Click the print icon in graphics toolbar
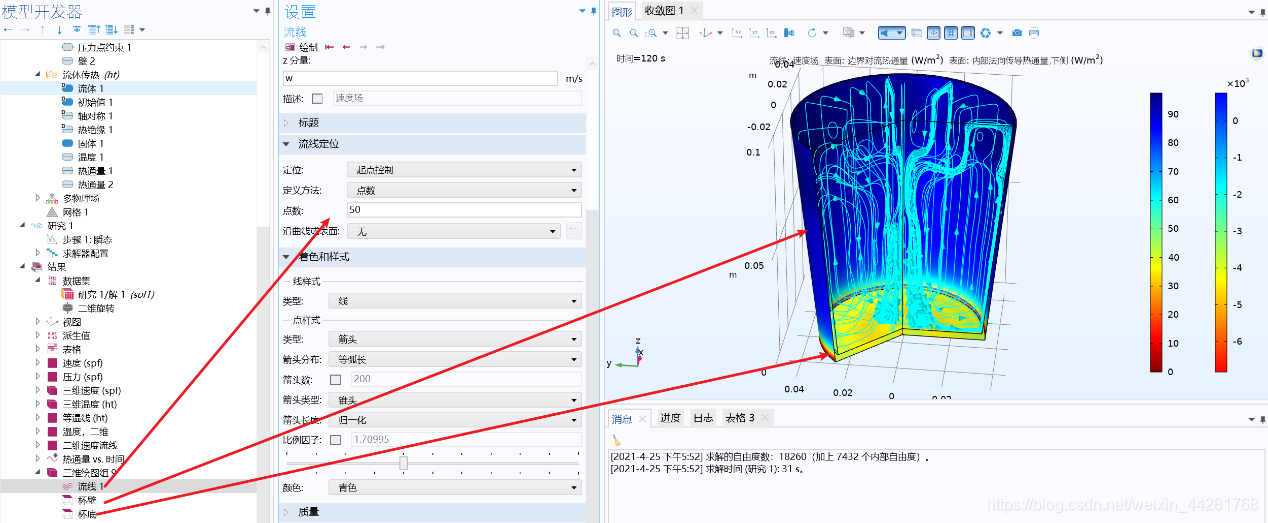The image size is (1268, 523). [x=1034, y=33]
